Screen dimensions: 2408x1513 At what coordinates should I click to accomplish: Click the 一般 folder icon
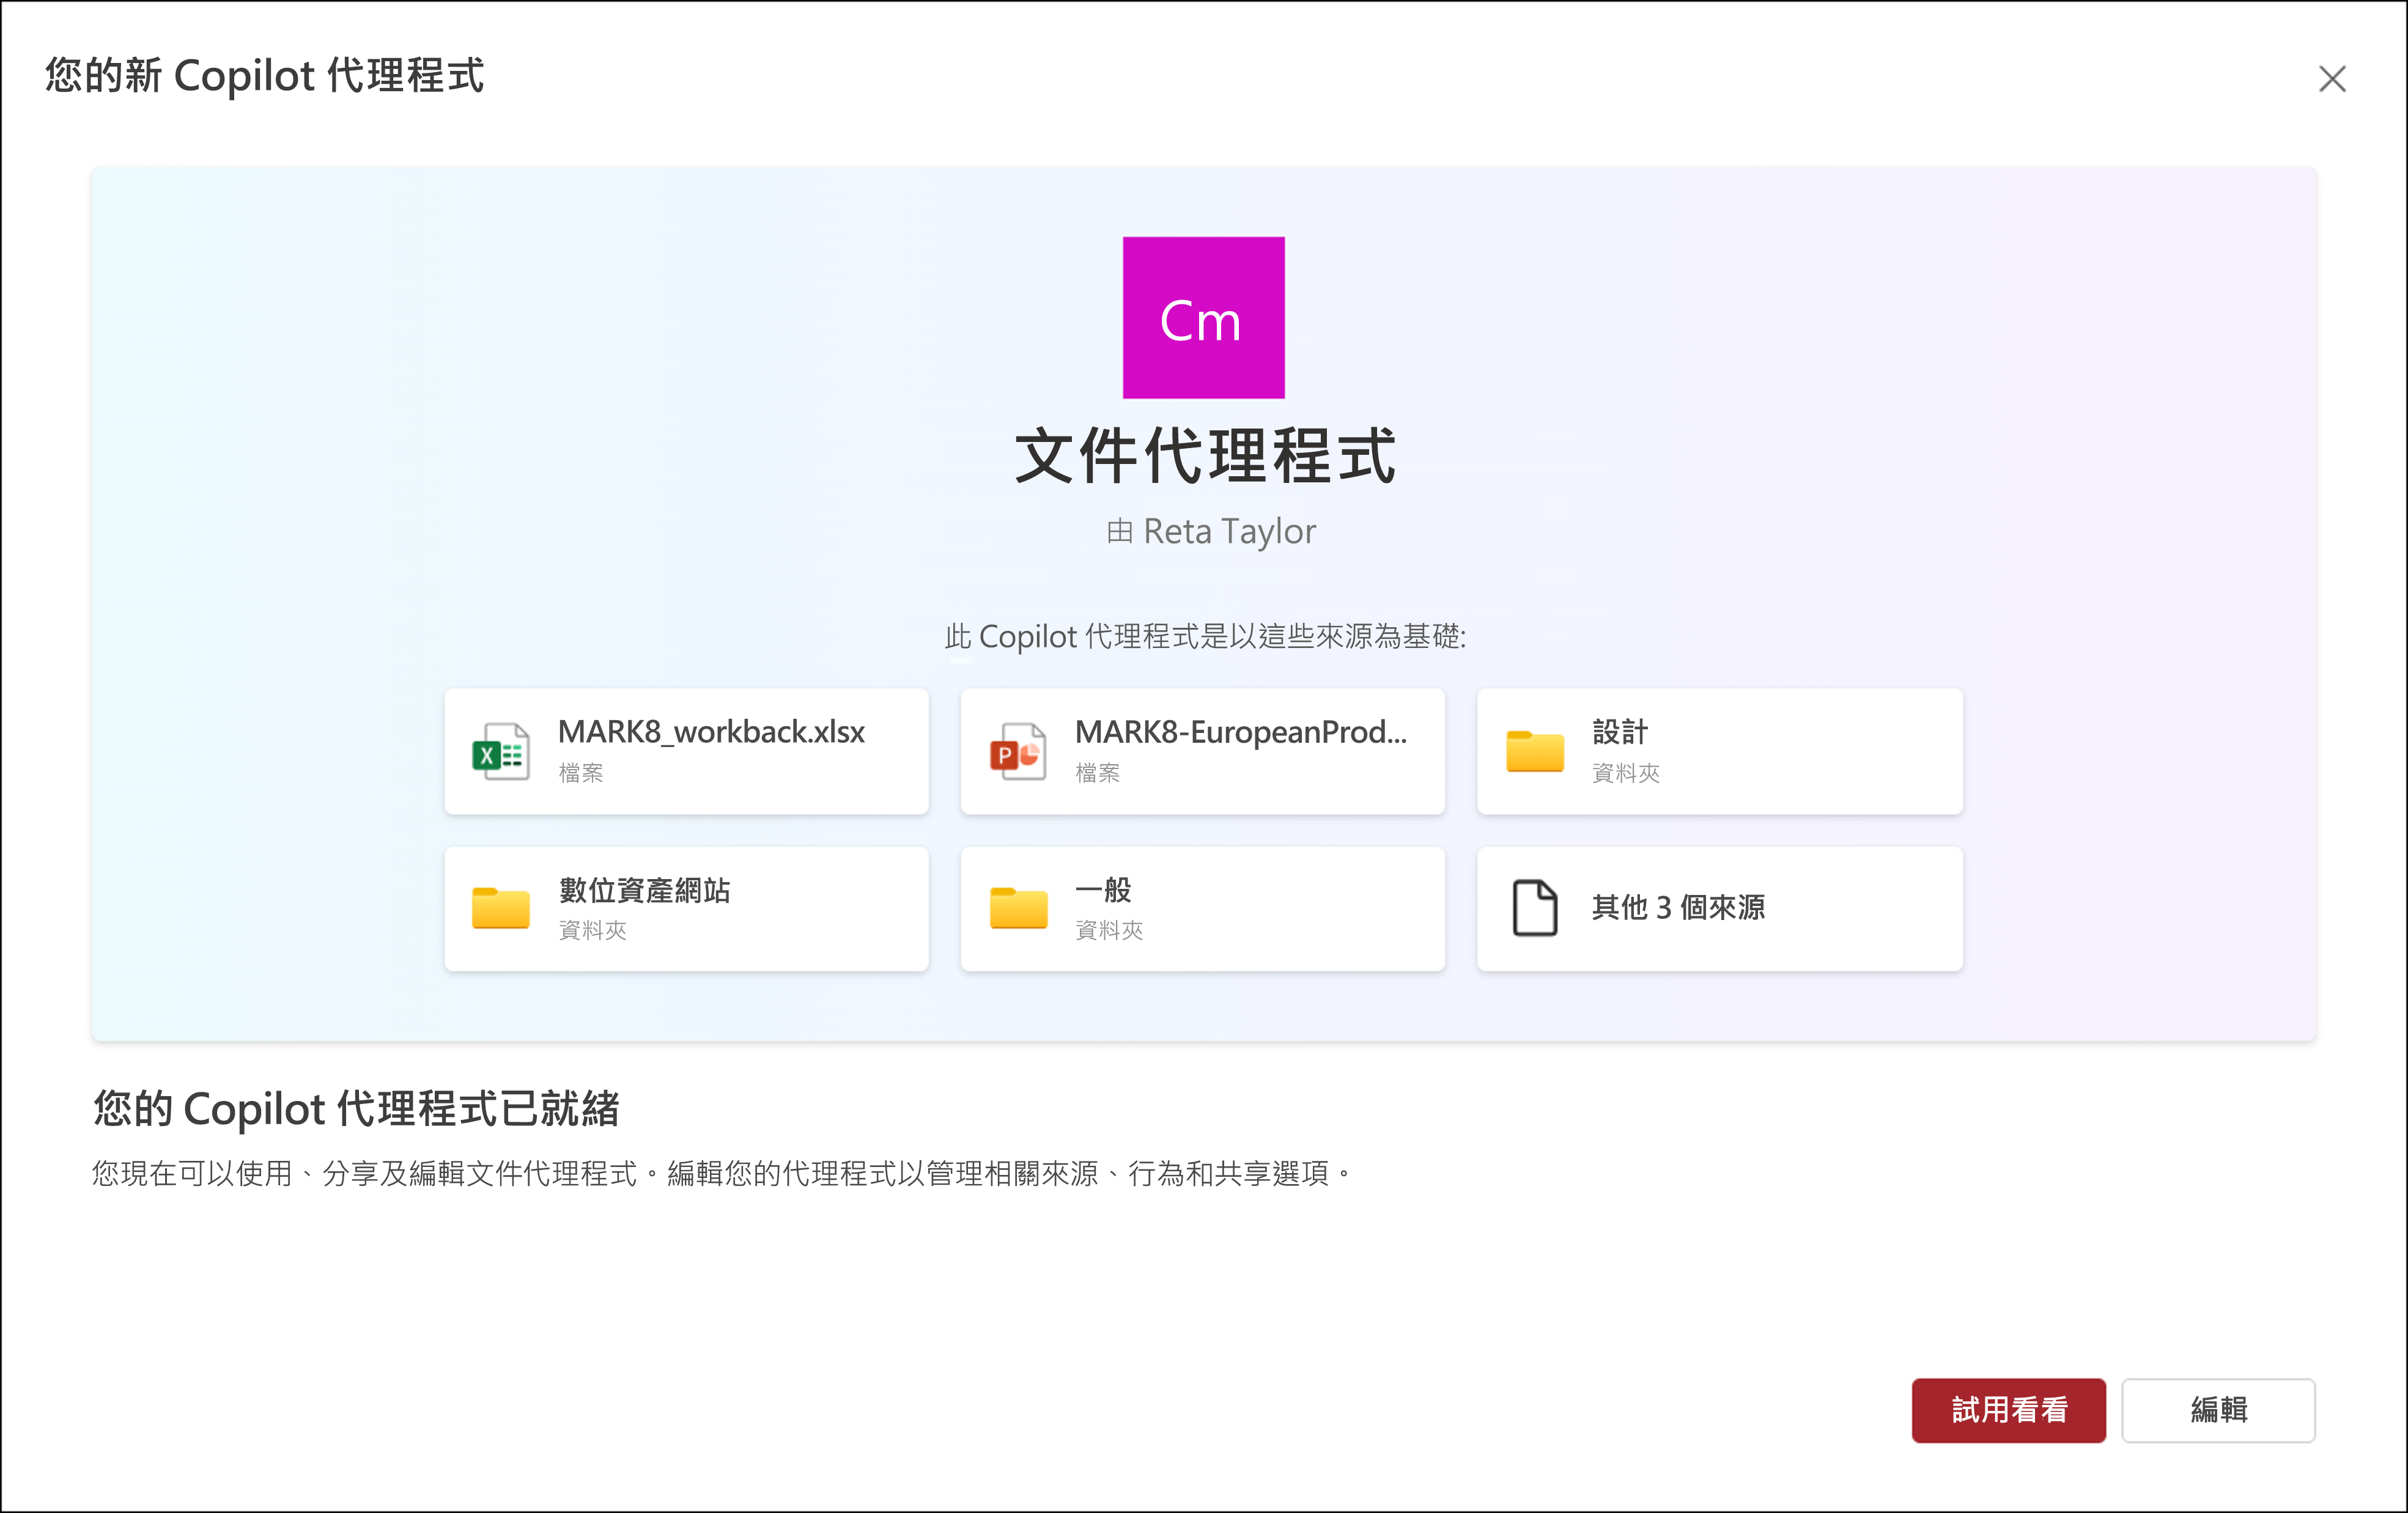(x=1017, y=908)
